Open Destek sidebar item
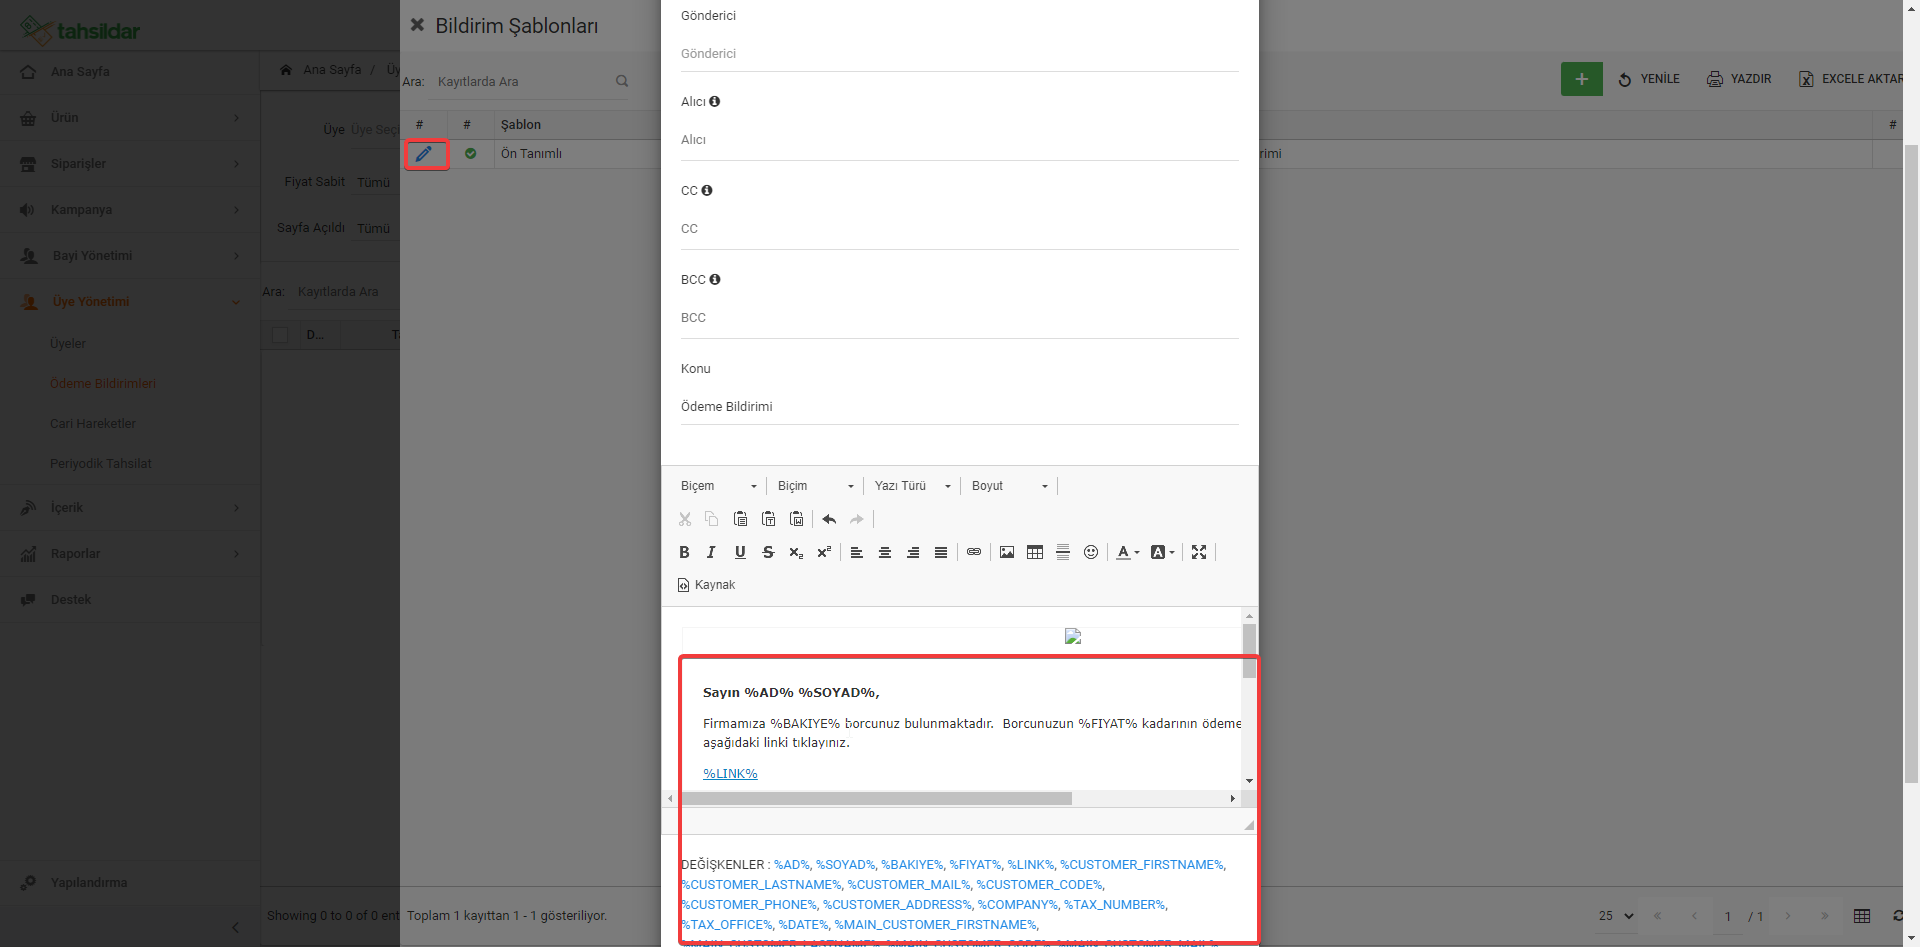The image size is (1920, 947). (130, 600)
